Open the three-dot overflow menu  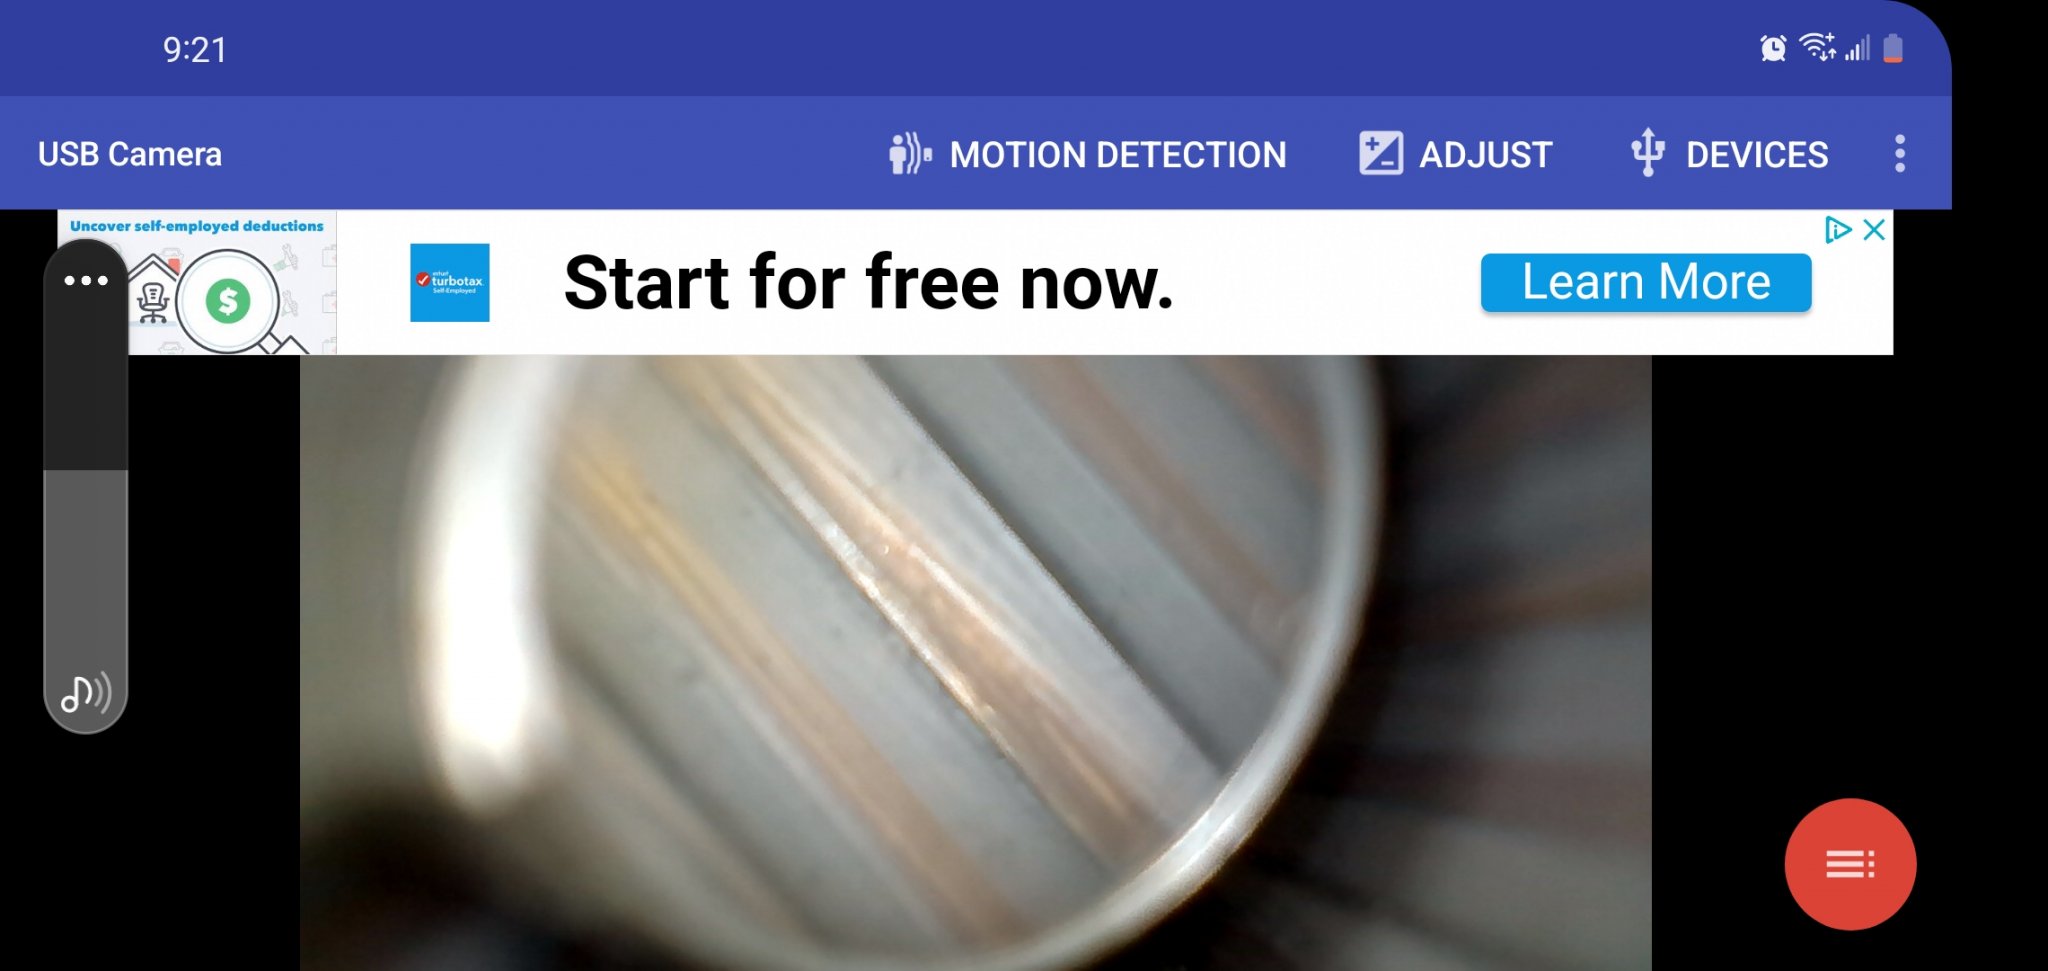pyautogui.click(x=1900, y=154)
